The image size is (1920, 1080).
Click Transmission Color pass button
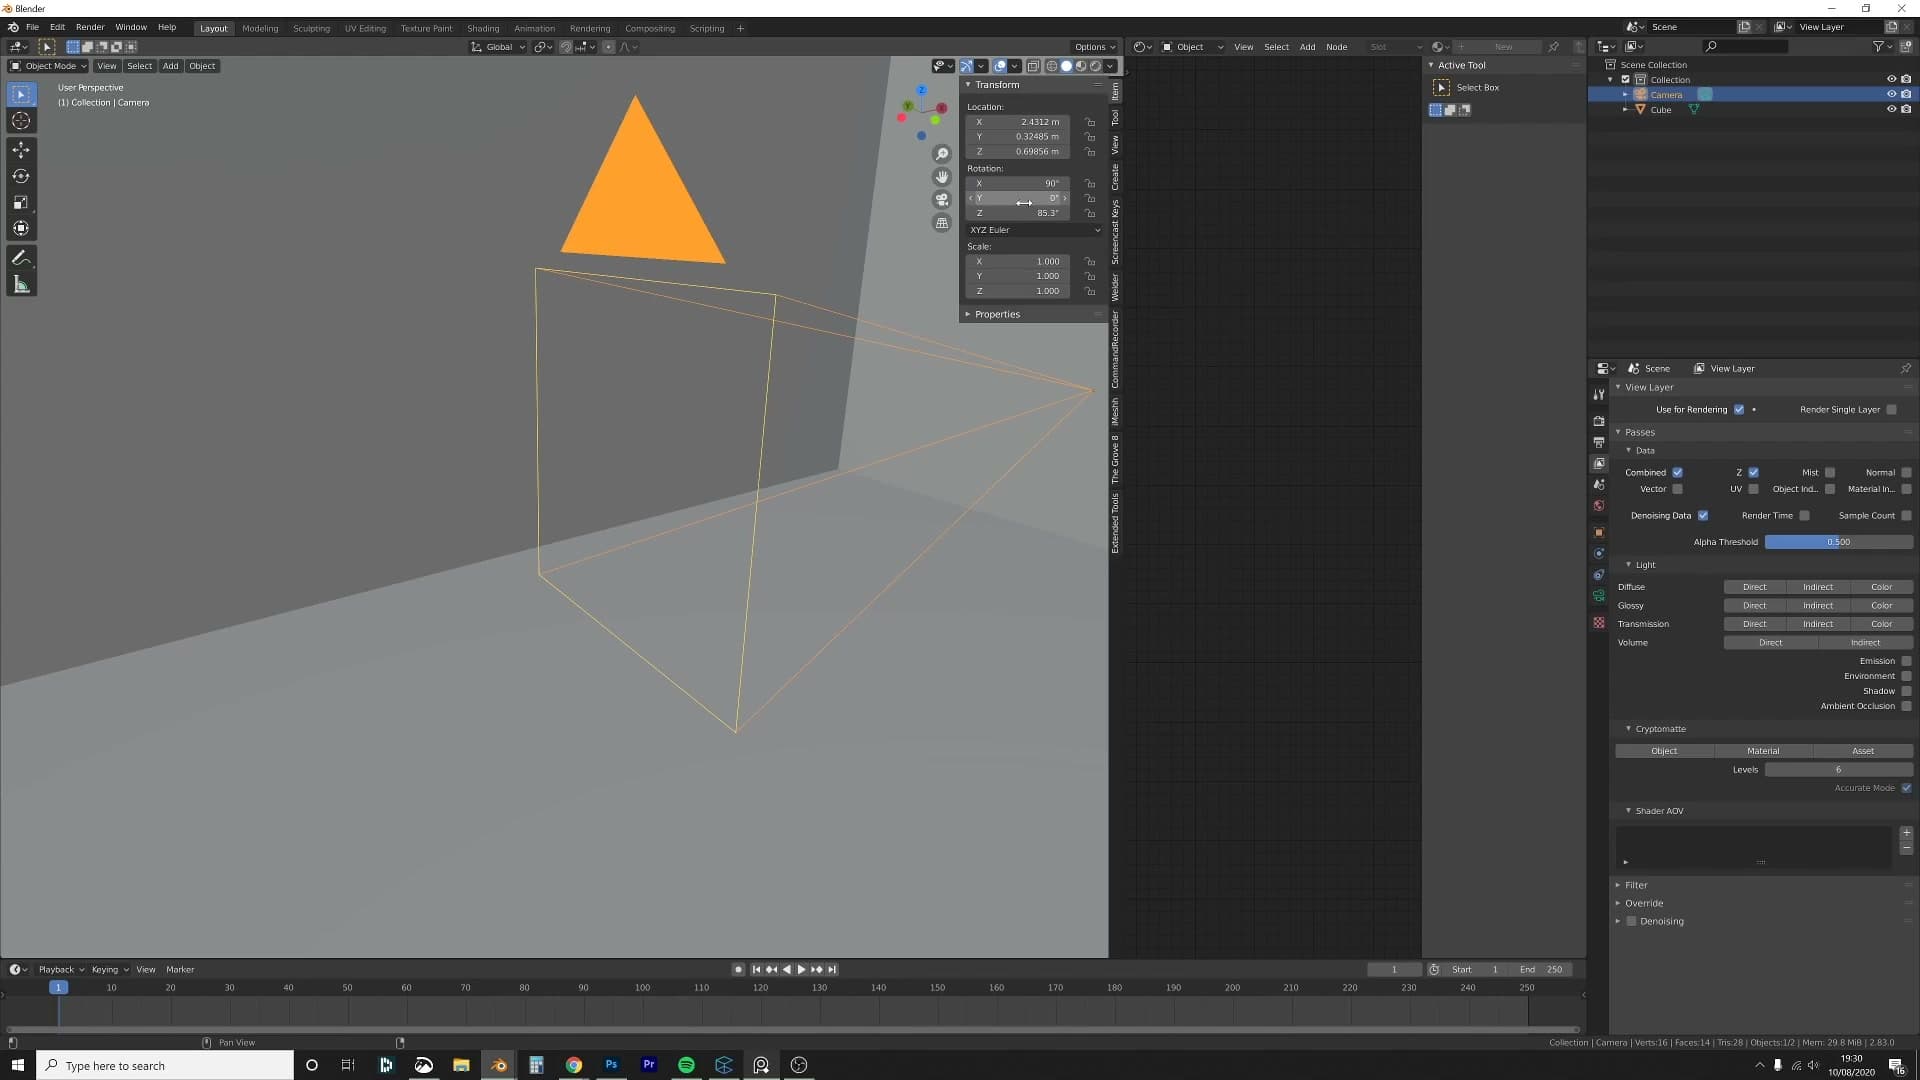[1882, 624]
